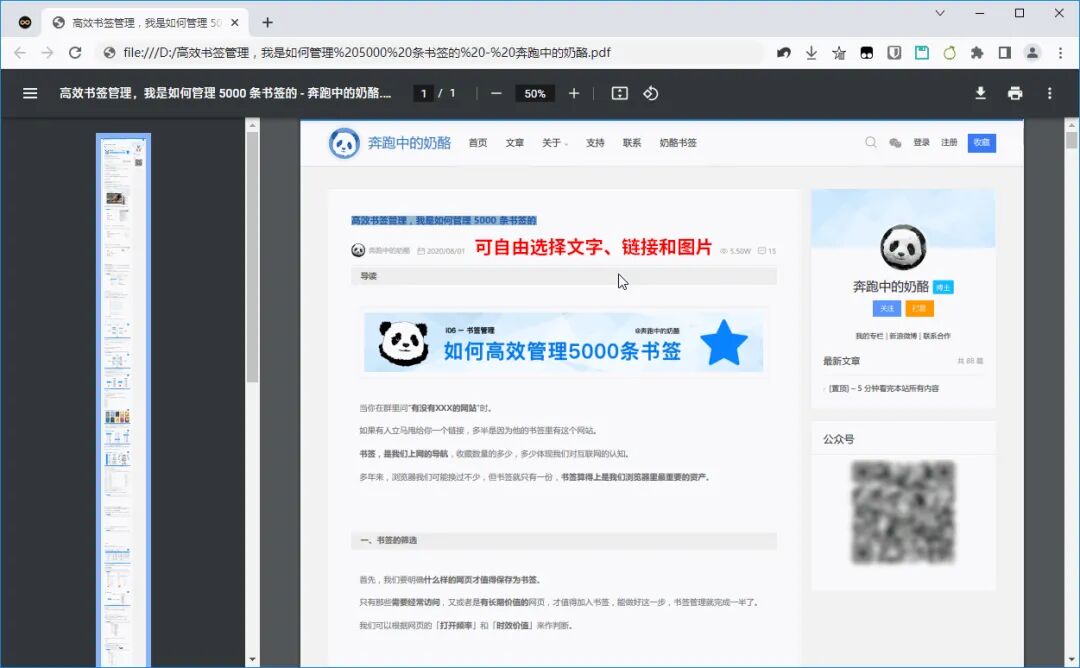The height and width of the screenshot is (668, 1080).
Task: Open the Chrome three-dot menu
Action: tap(1060, 53)
